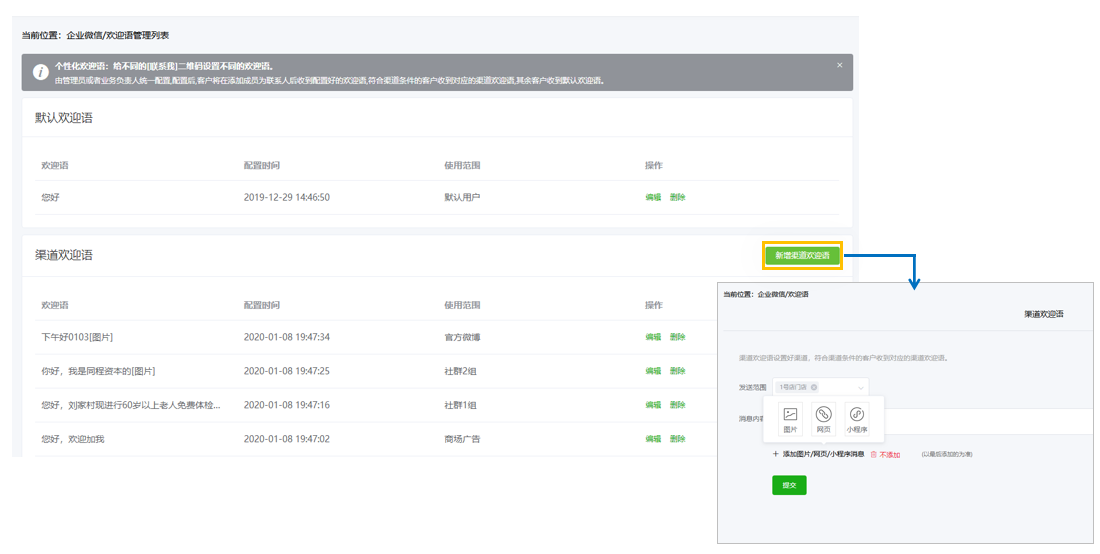1100x554 pixels.
Task: Delete the 社群2组 channel welcome message
Action: (x=677, y=371)
